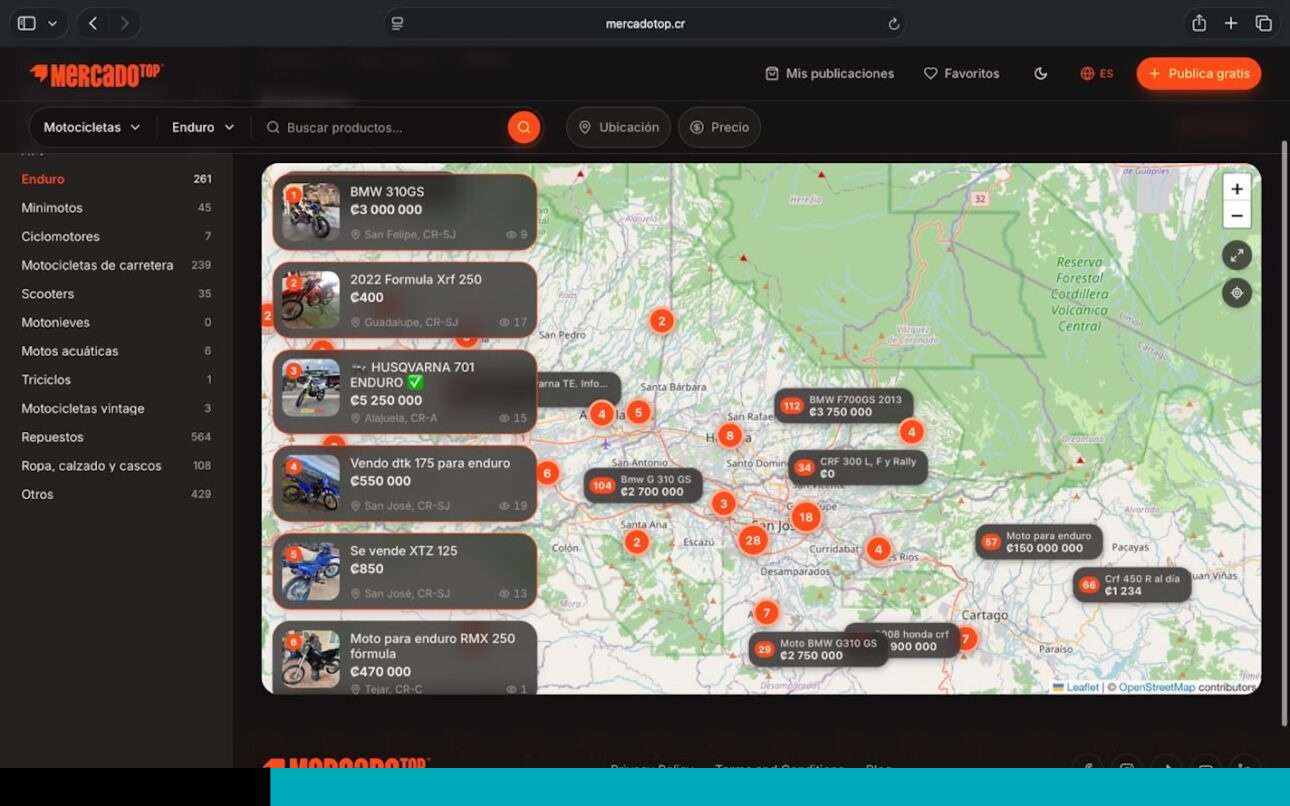Click the map cluster showing 3
This screenshot has width=1290, height=806.
pyautogui.click(x=723, y=504)
